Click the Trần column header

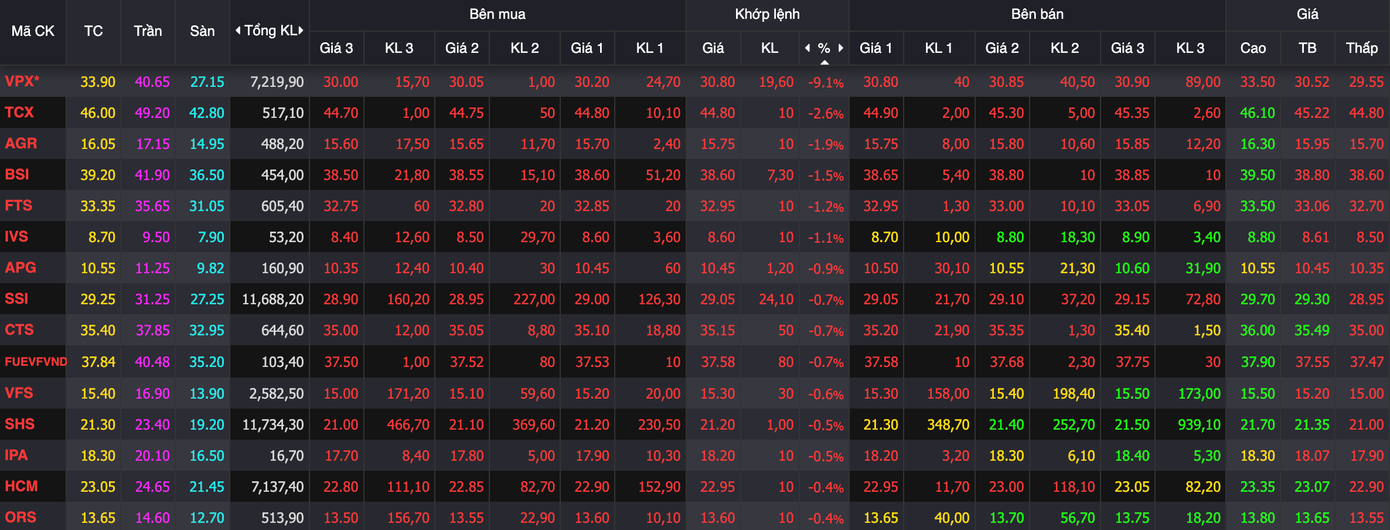click(x=148, y=31)
